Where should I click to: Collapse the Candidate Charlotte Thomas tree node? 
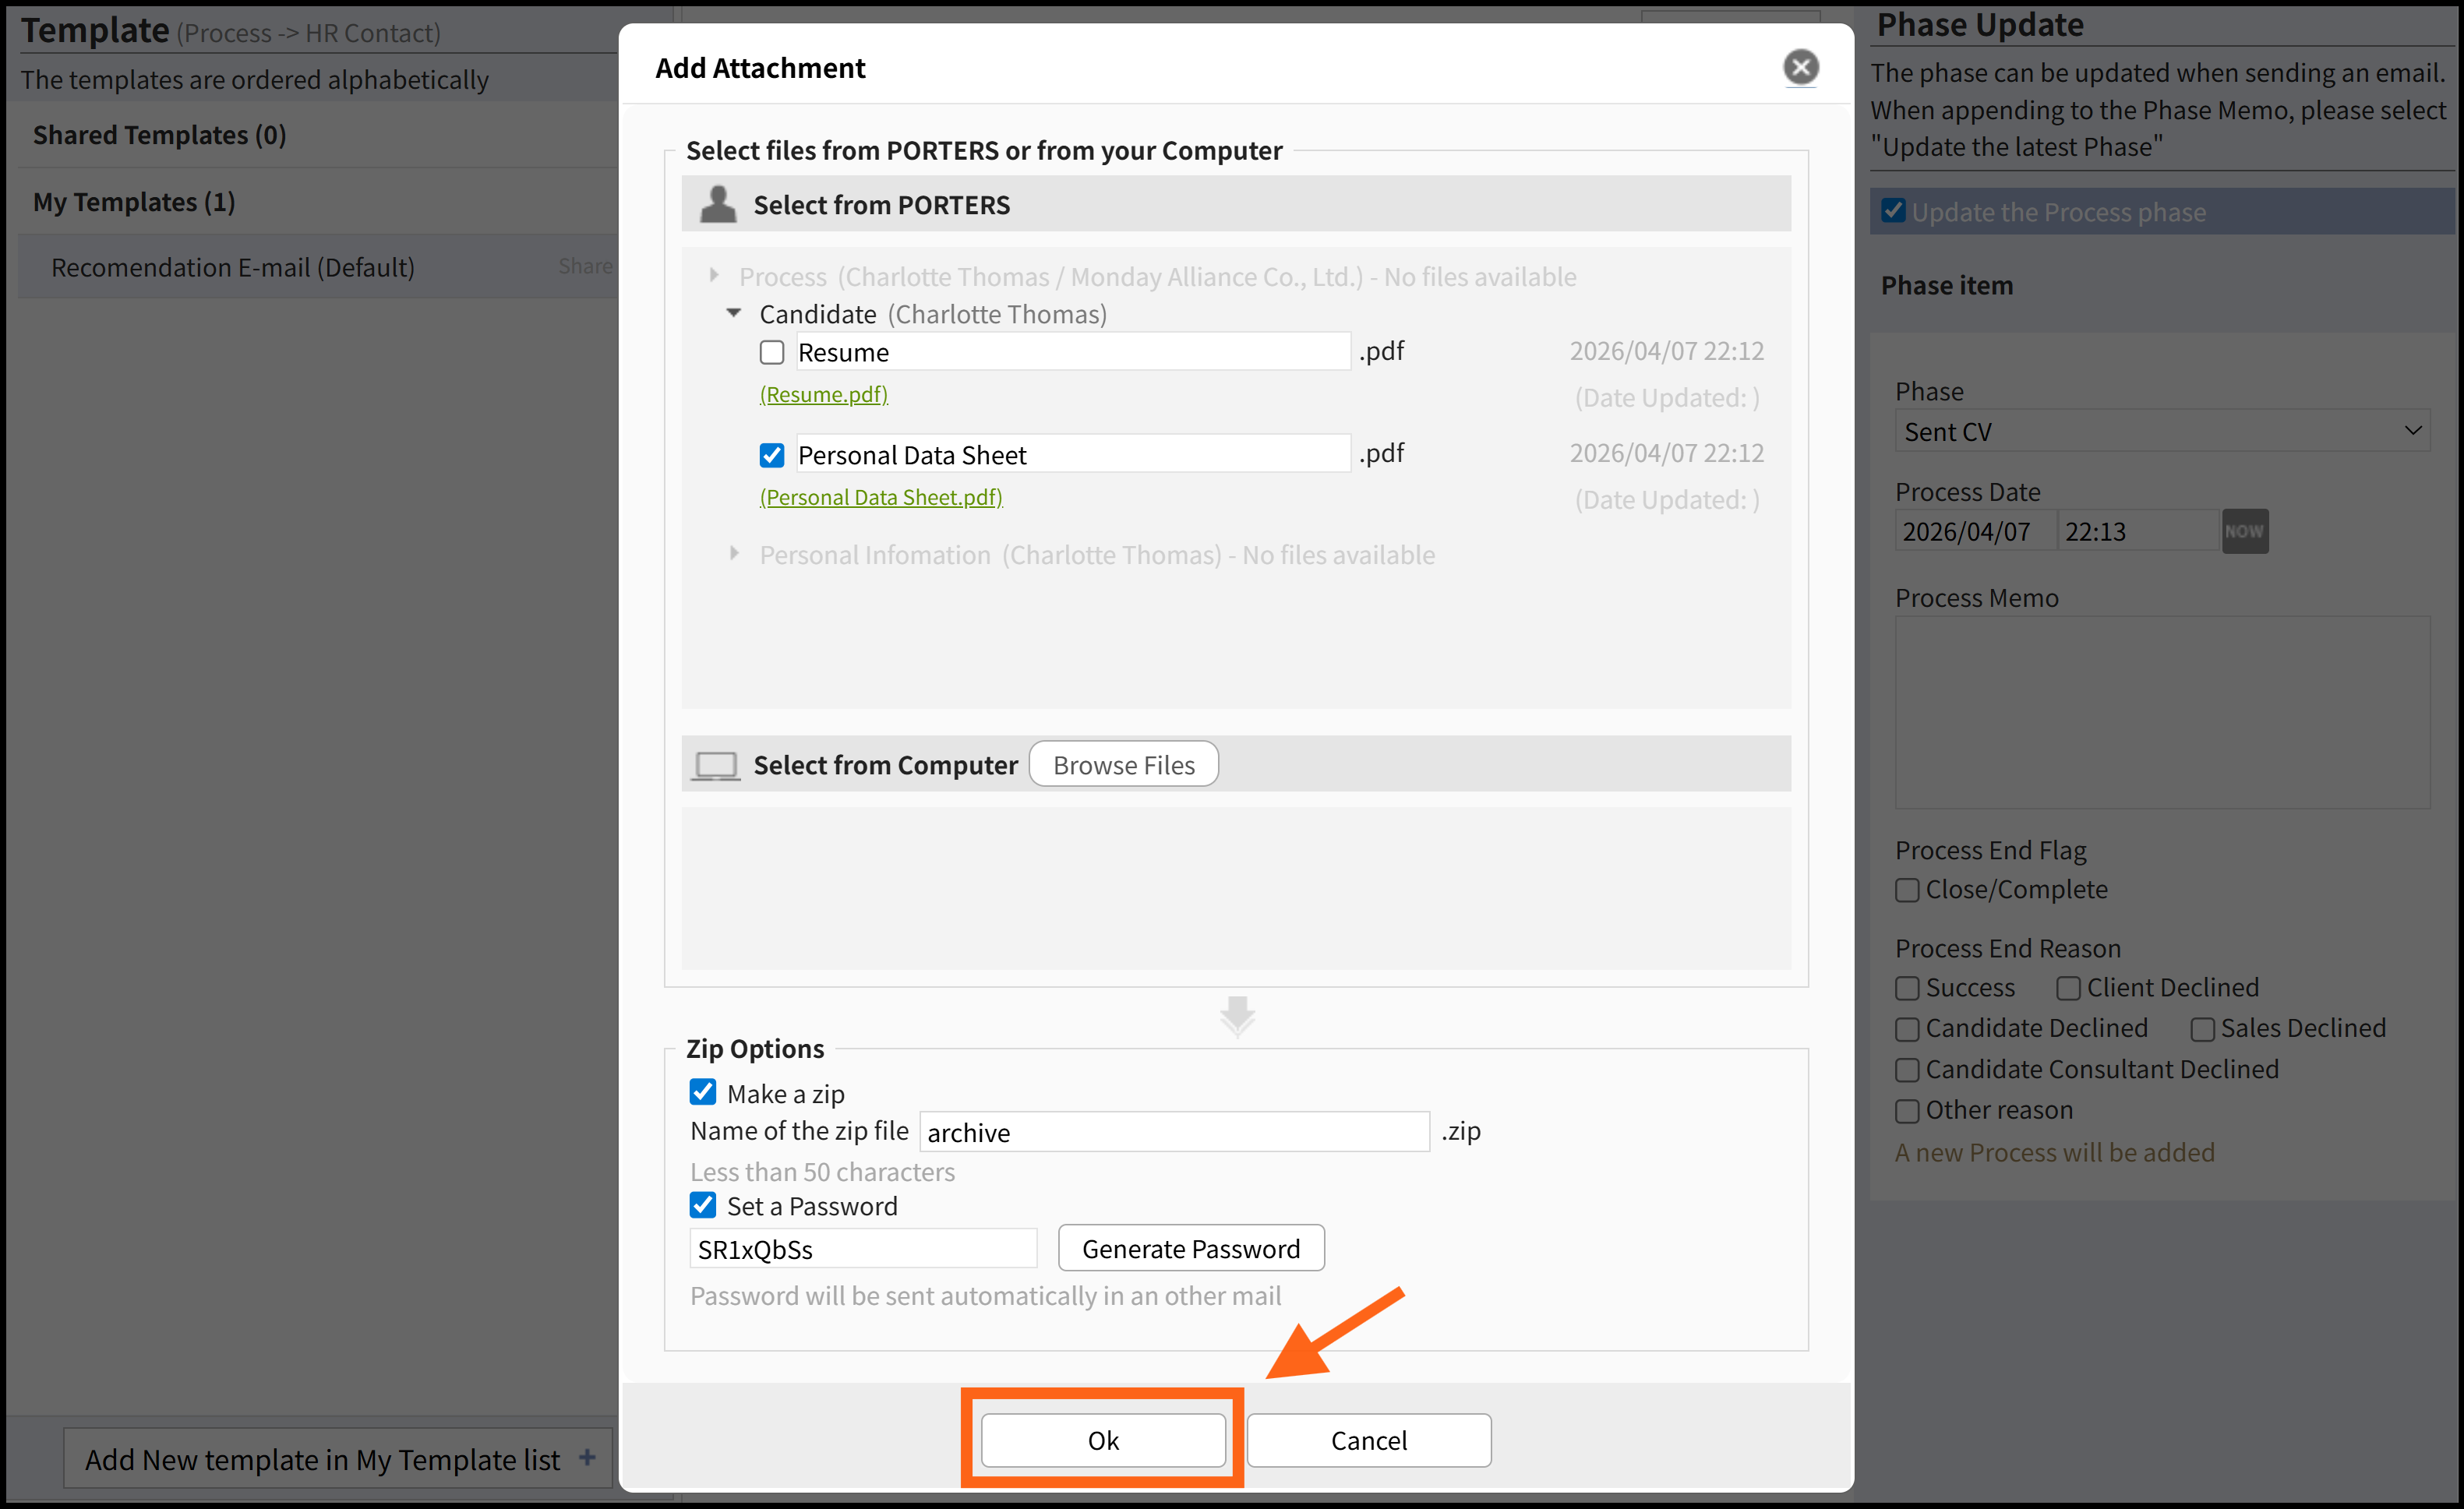pos(734,314)
